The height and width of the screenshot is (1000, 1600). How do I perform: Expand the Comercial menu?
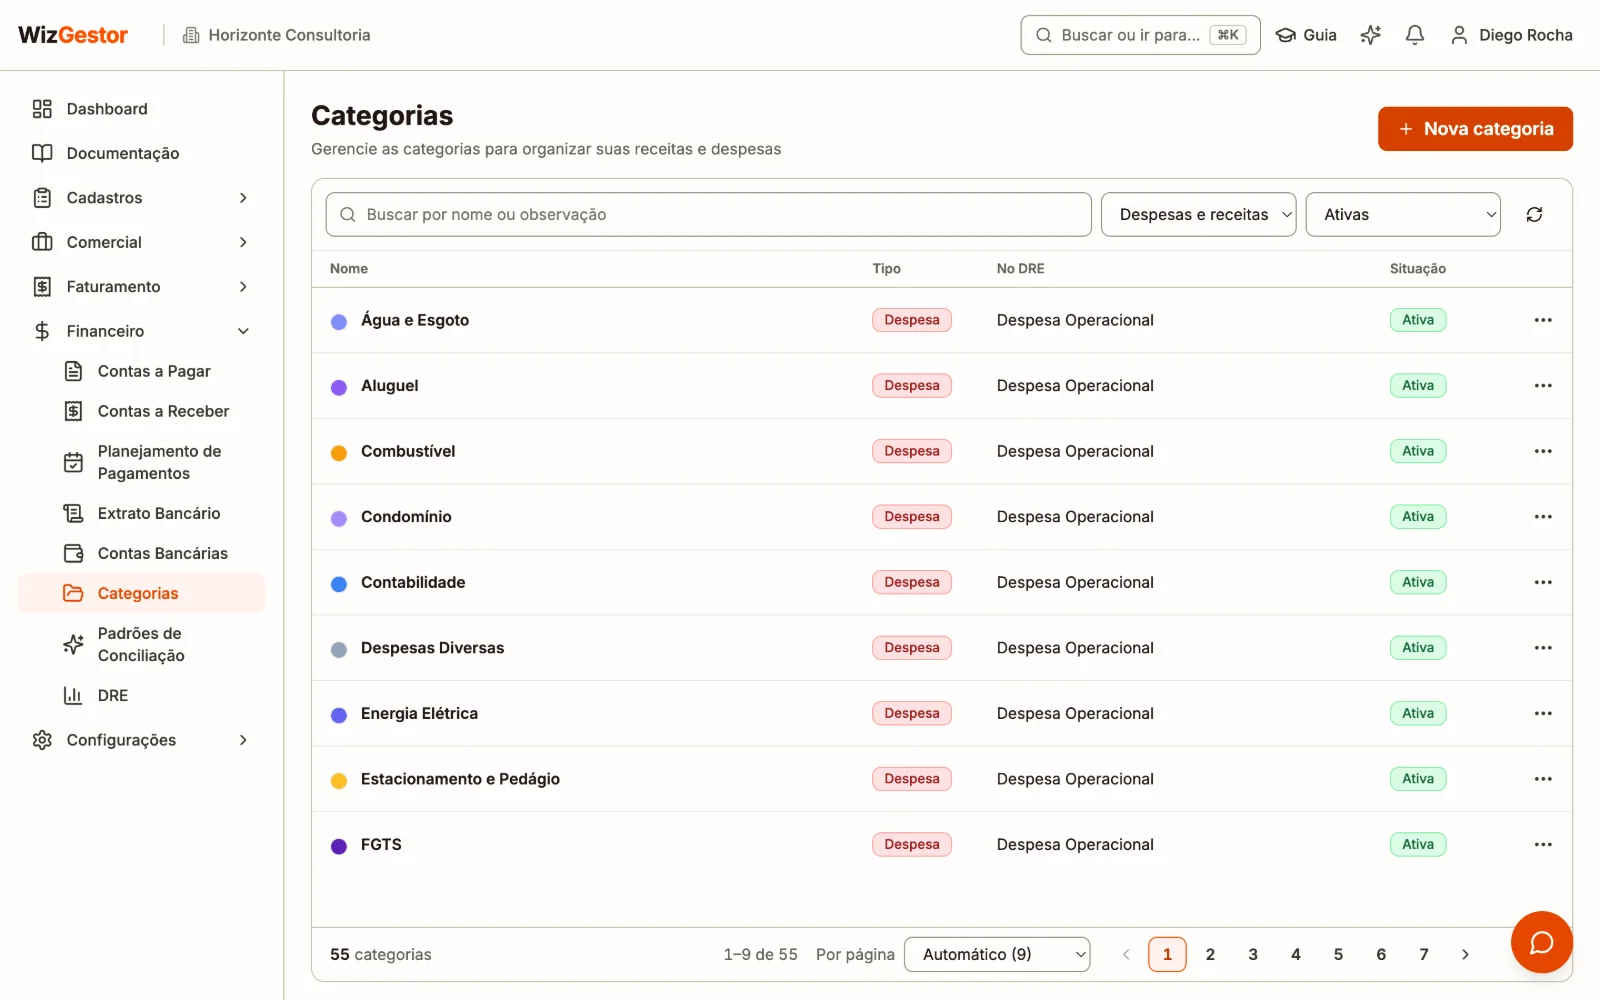click(x=141, y=242)
